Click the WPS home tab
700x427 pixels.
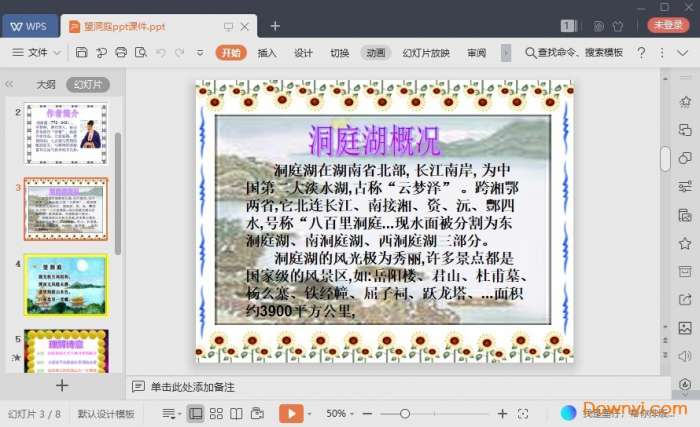[30, 26]
